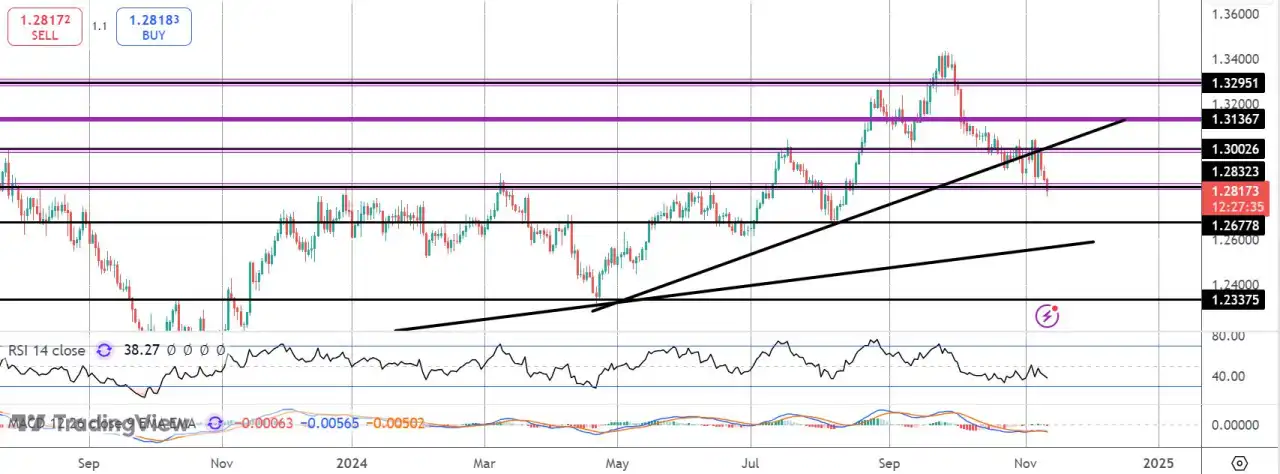This screenshot has height=474, width=1280.
Task: Click the Jul label on time axis
Action: (750, 463)
